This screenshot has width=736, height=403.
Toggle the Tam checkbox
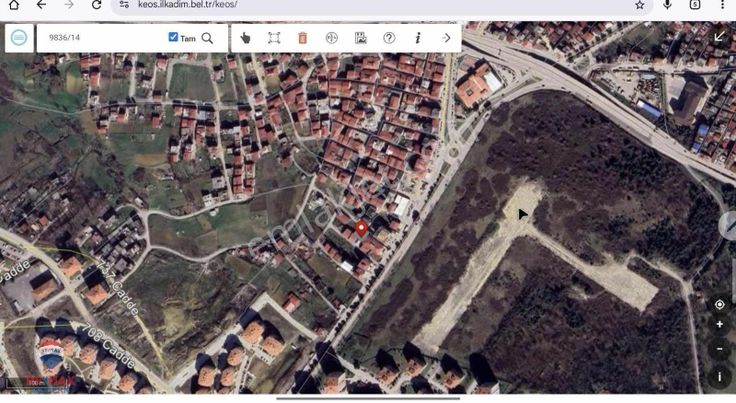[x=173, y=38]
